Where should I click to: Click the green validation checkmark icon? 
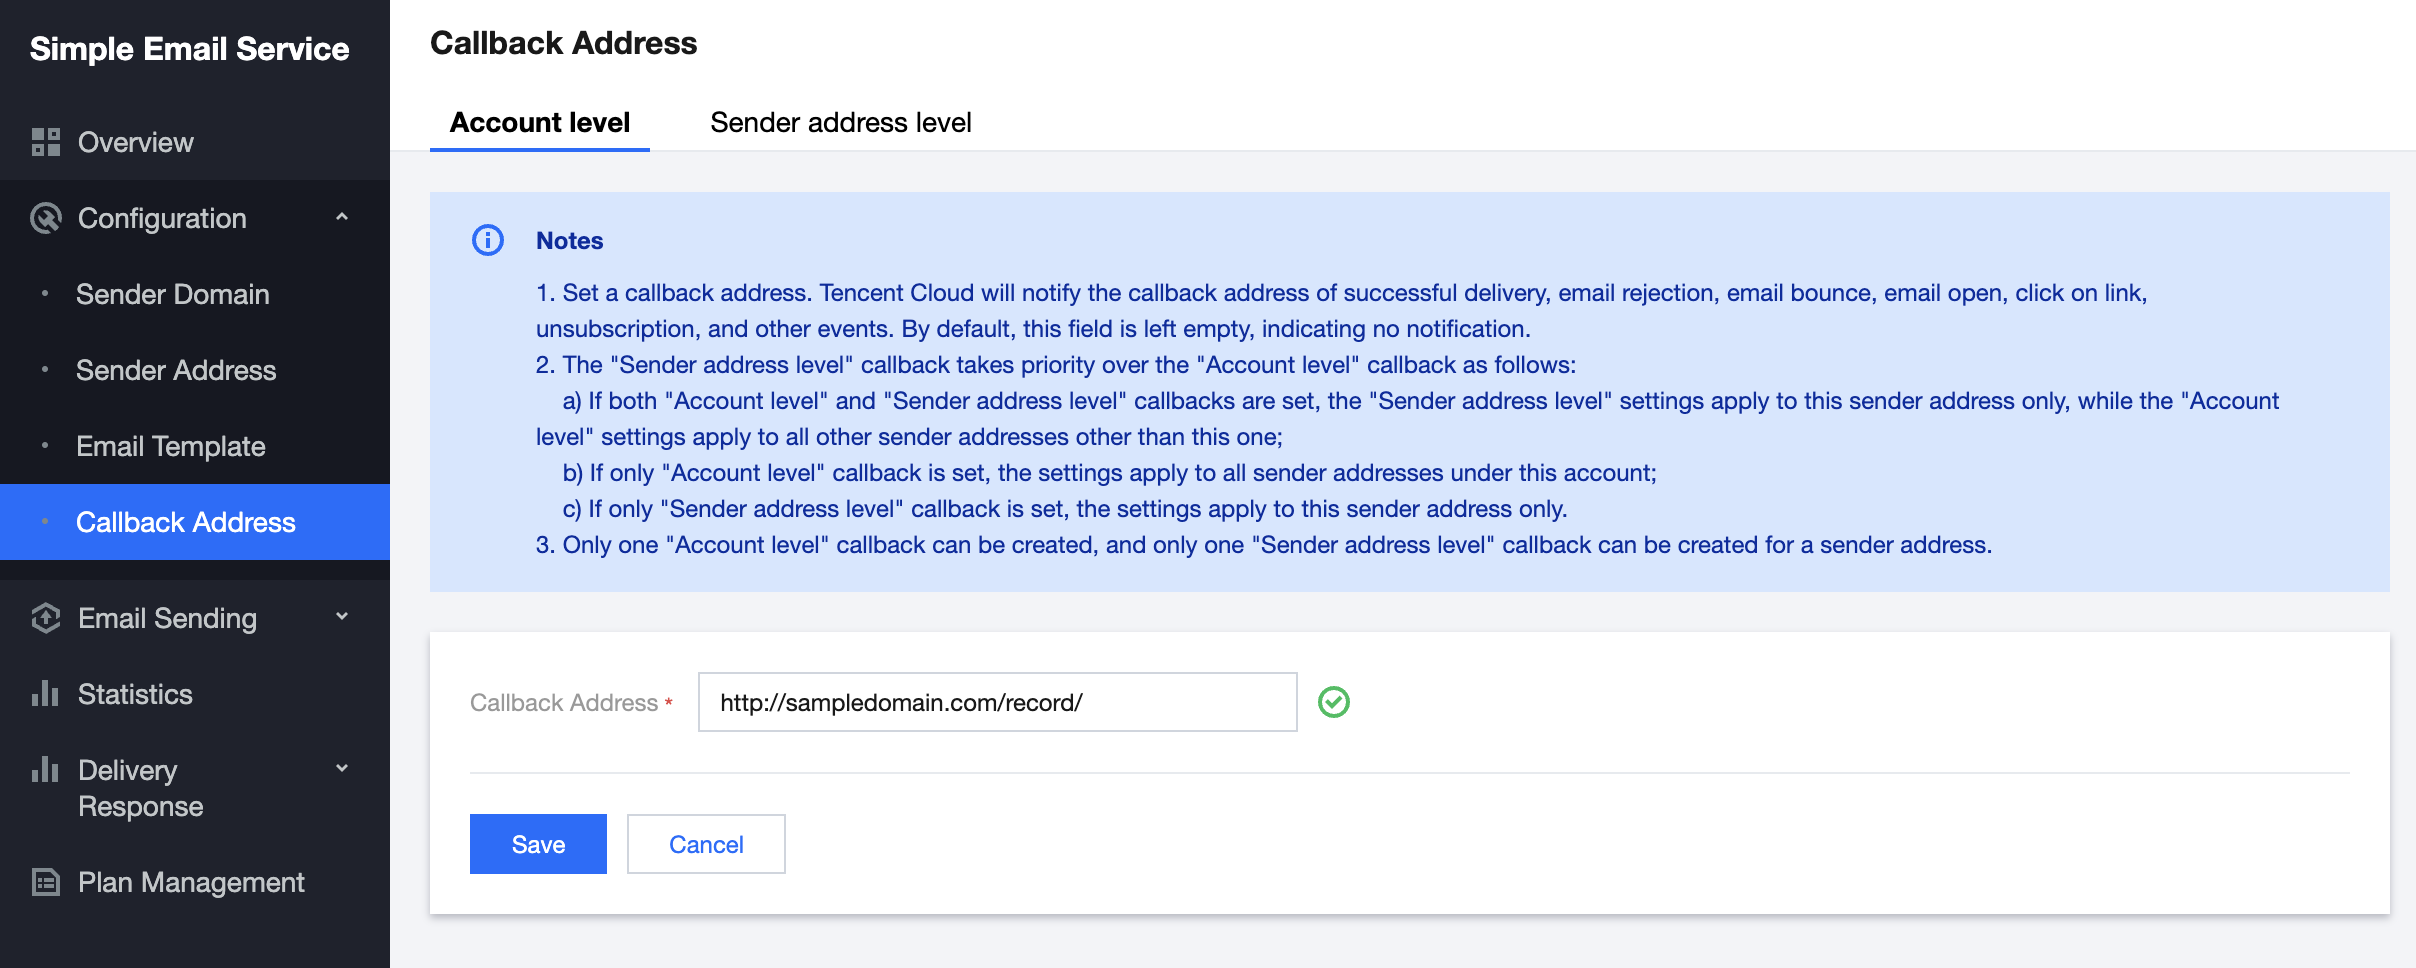1334,702
